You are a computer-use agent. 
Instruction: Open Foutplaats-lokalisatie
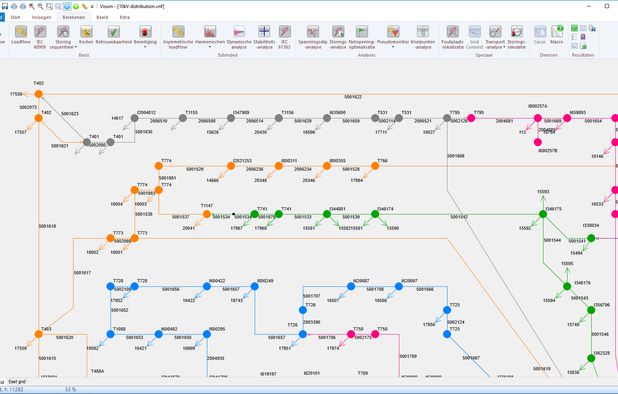point(452,37)
